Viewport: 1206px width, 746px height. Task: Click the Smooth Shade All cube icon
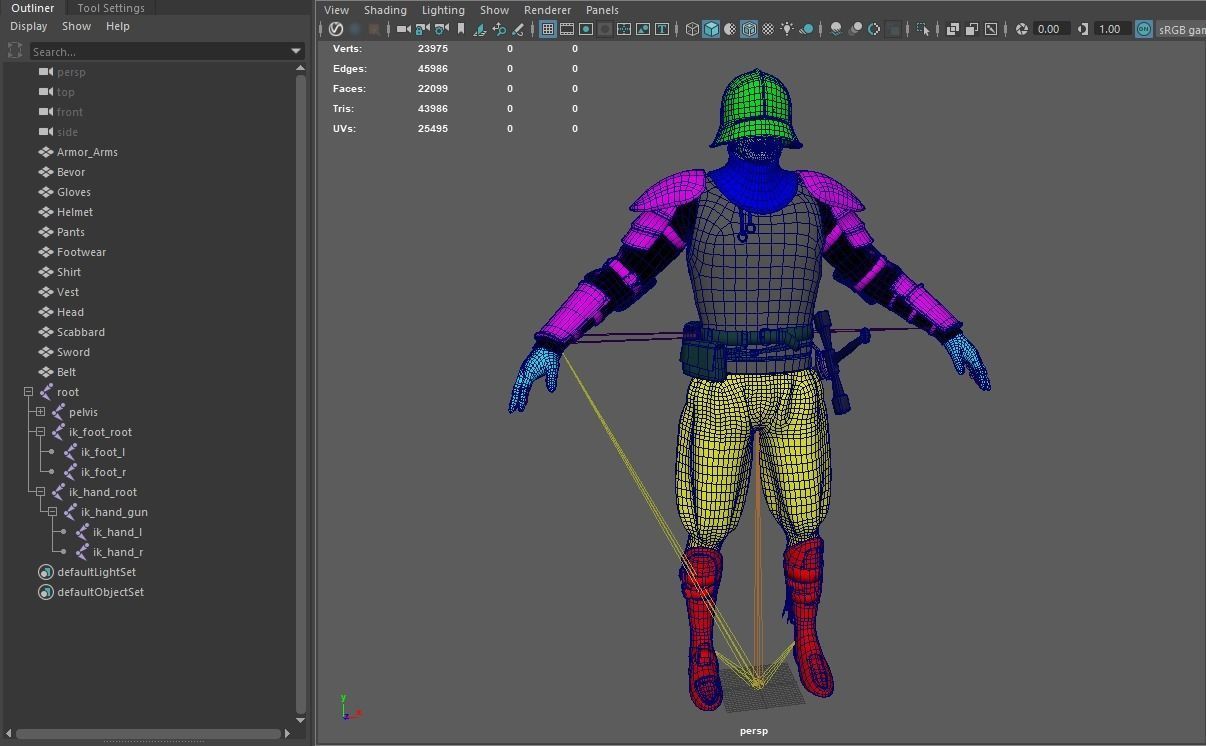tap(711, 29)
